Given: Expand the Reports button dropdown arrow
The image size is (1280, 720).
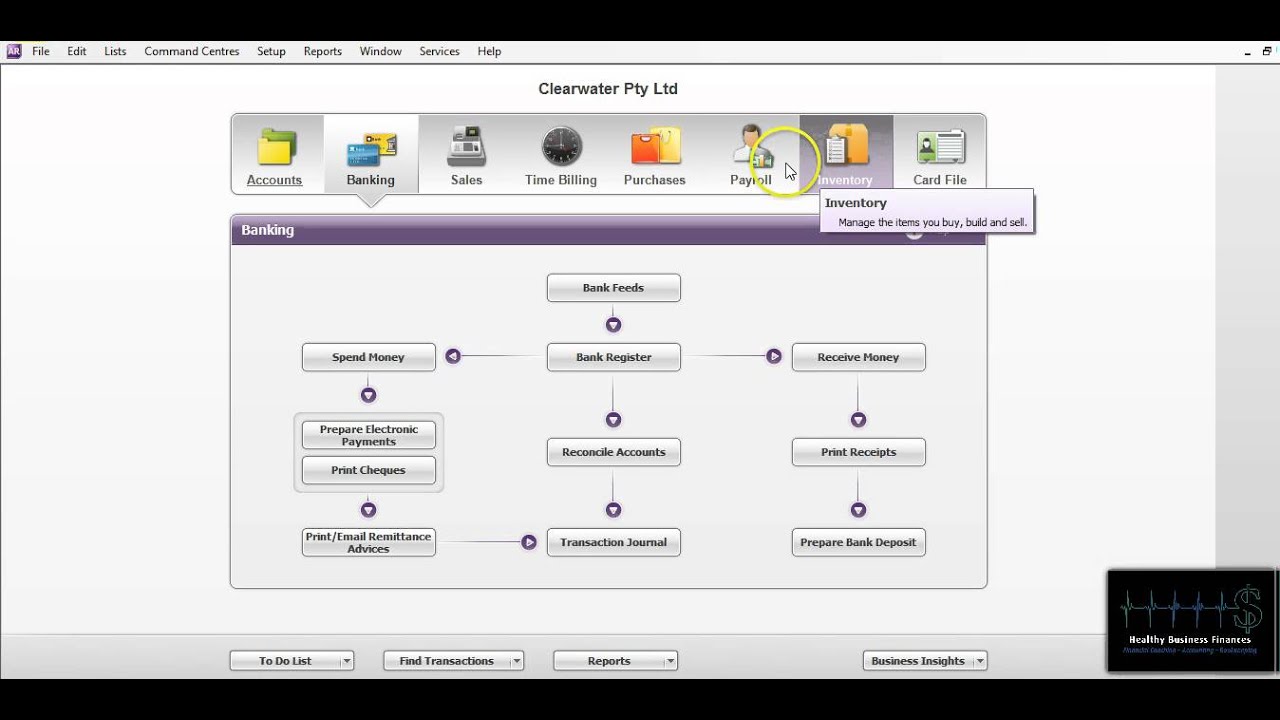Looking at the screenshot, I should pos(671,661).
